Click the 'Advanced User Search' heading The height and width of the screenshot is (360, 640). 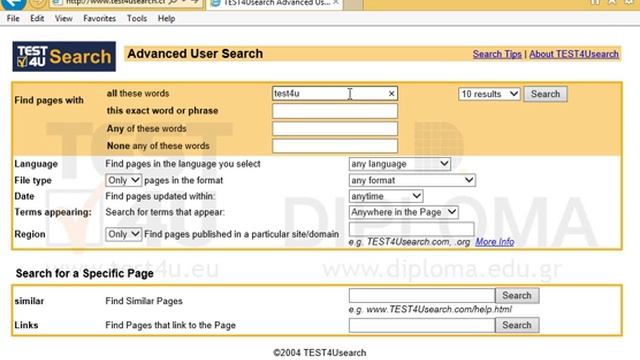click(195, 54)
